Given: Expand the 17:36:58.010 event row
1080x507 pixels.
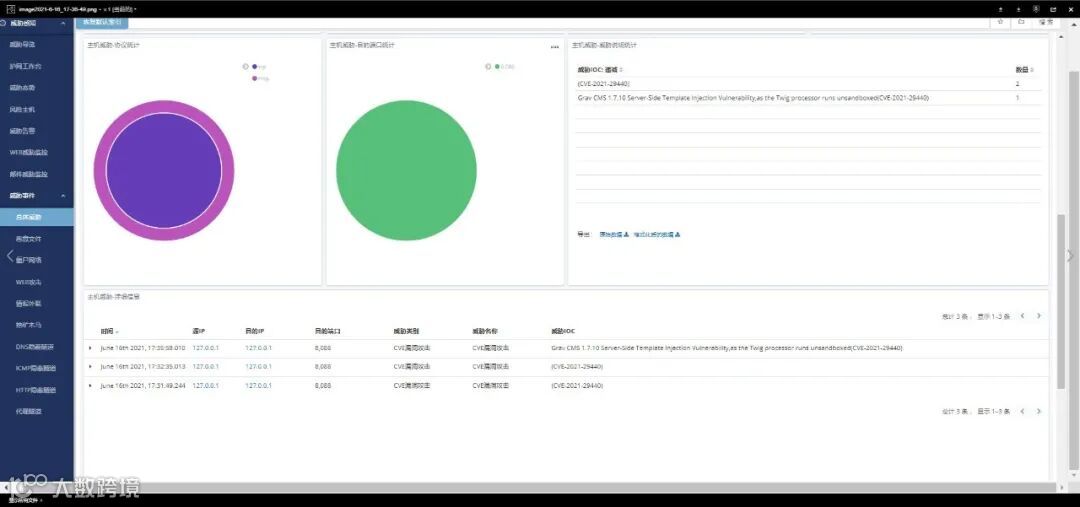Looking at the screenshot, I should [x=90, y=348].
